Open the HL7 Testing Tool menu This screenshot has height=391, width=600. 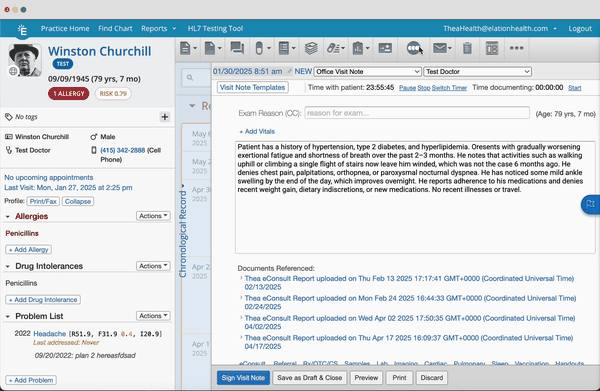point(215,28)
